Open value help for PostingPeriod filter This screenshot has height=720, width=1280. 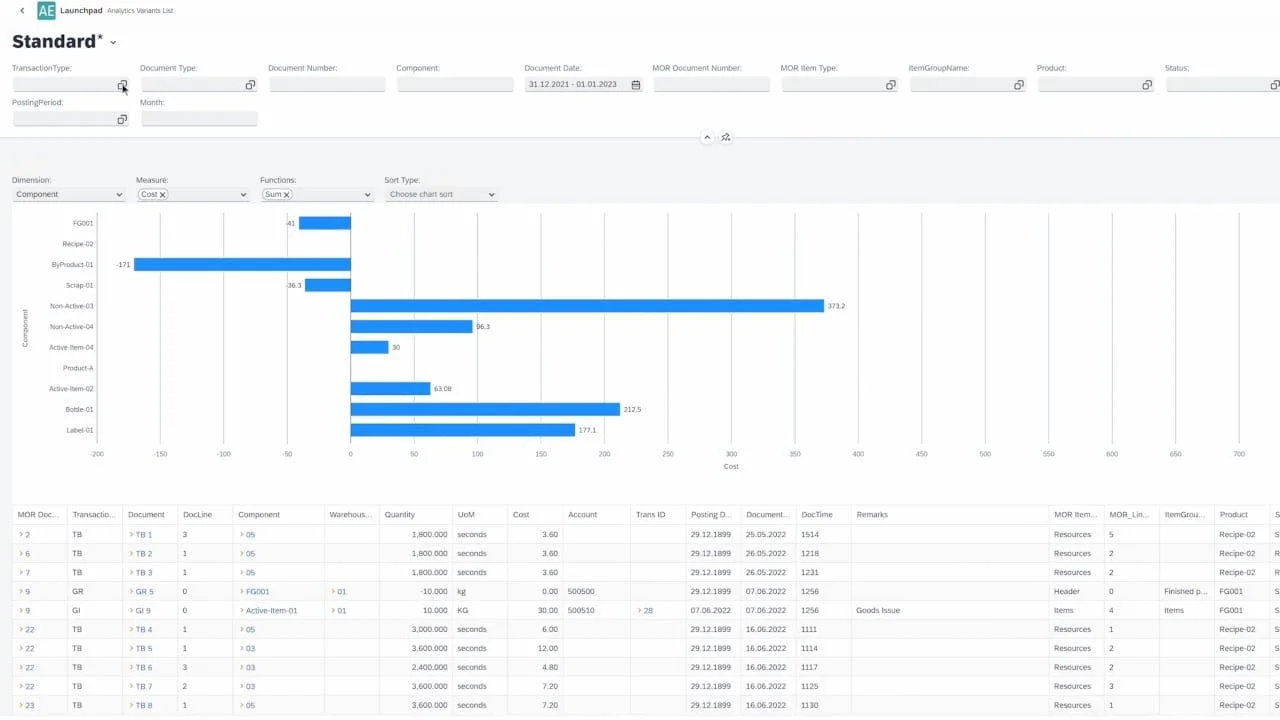122,119
